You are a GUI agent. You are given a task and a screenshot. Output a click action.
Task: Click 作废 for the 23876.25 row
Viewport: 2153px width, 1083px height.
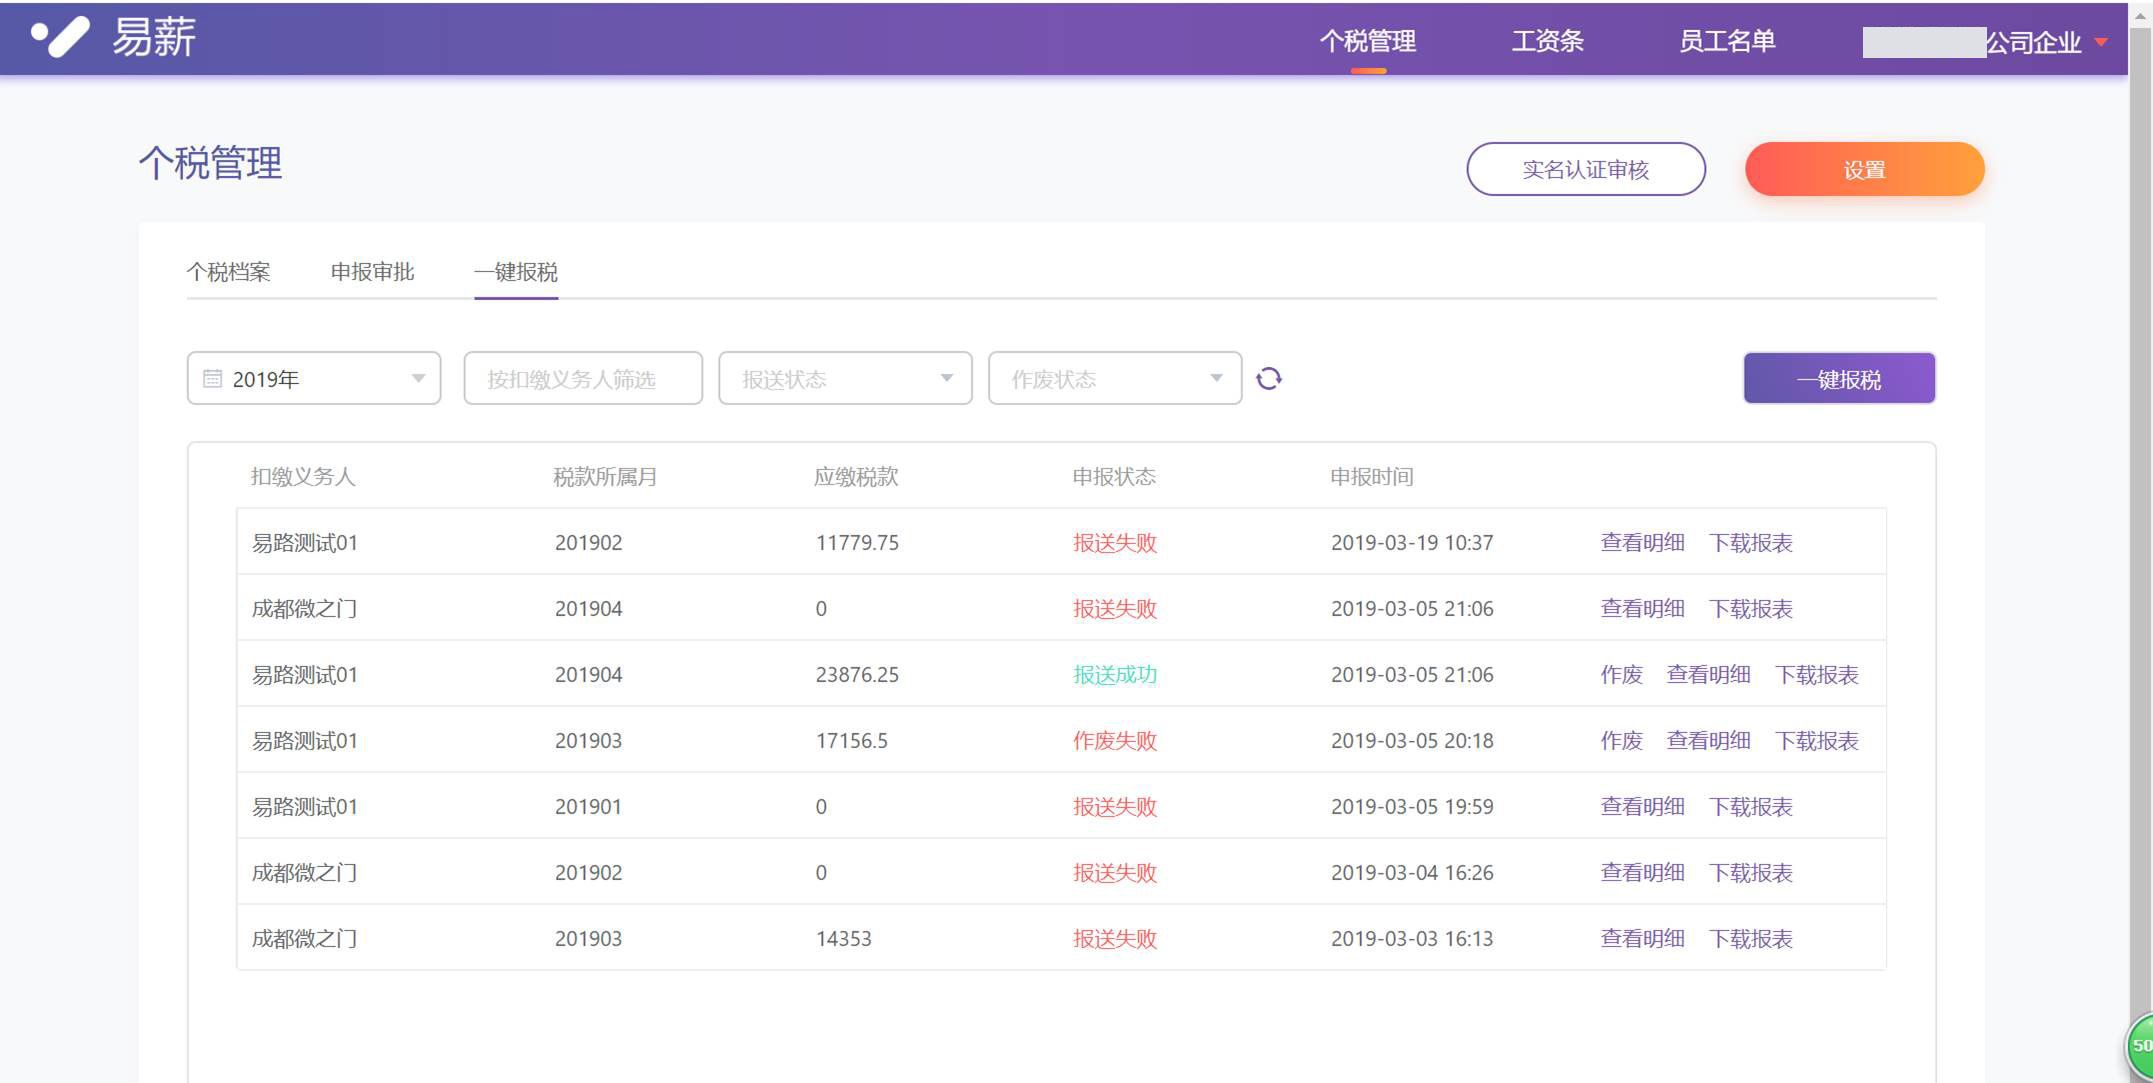point(1621,675)
